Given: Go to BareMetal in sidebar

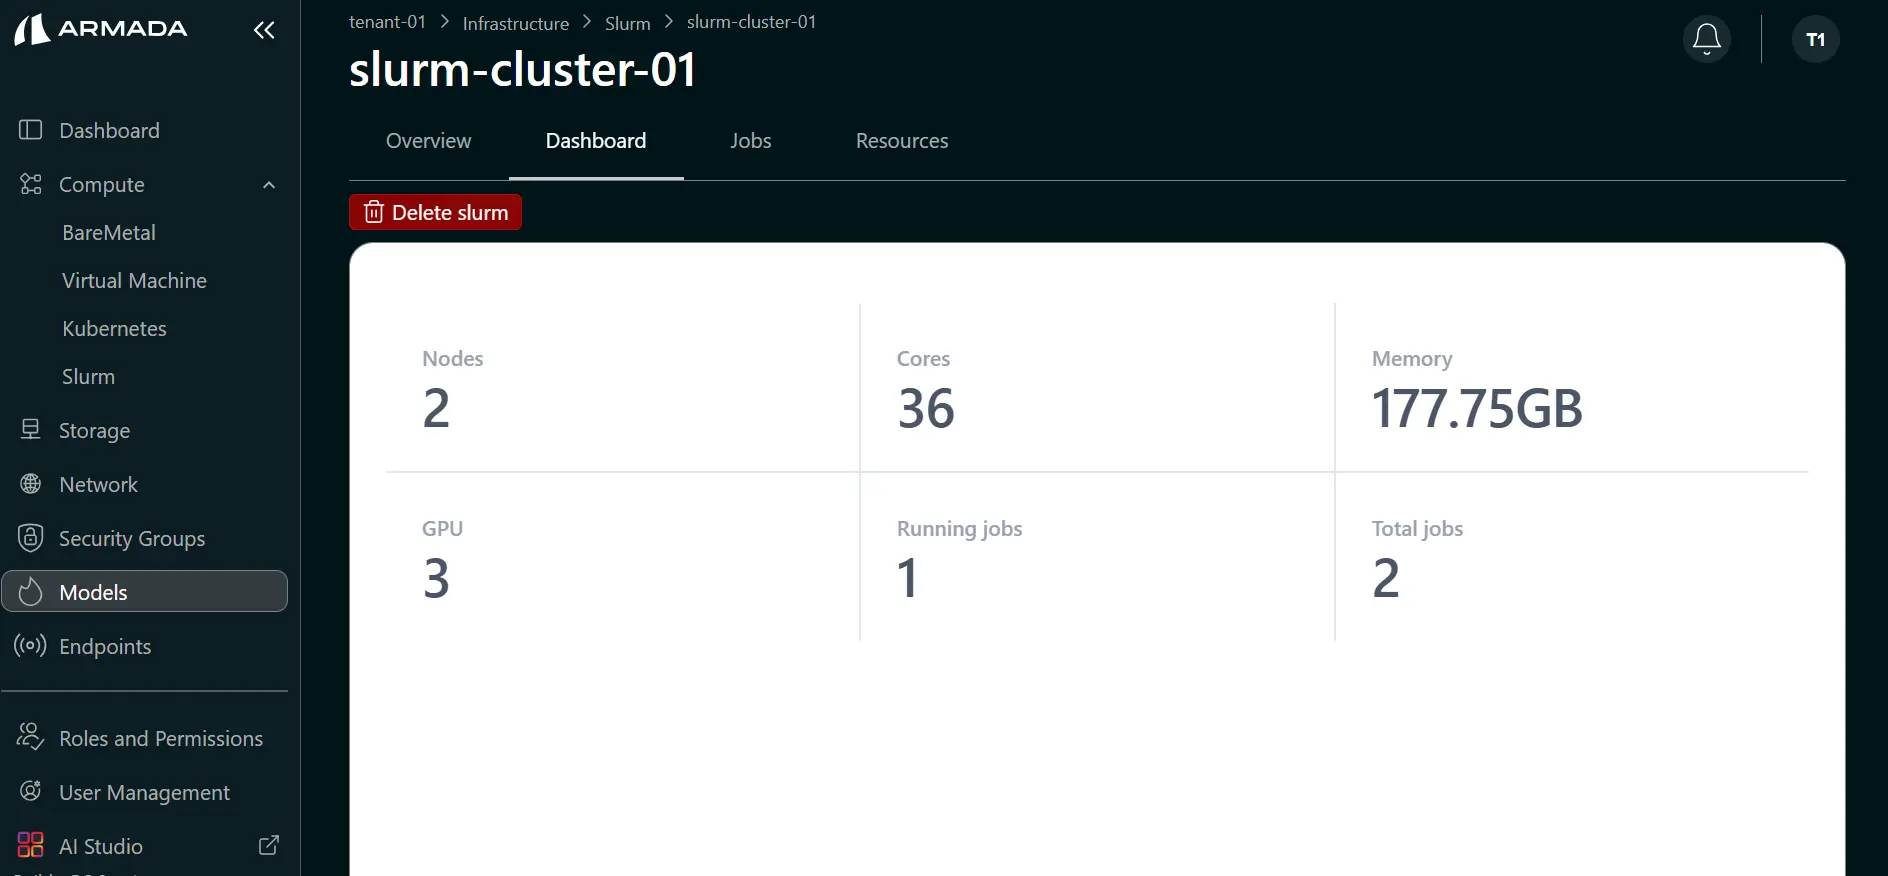Looking at the screenshot, I should click(x=109, y=233).
